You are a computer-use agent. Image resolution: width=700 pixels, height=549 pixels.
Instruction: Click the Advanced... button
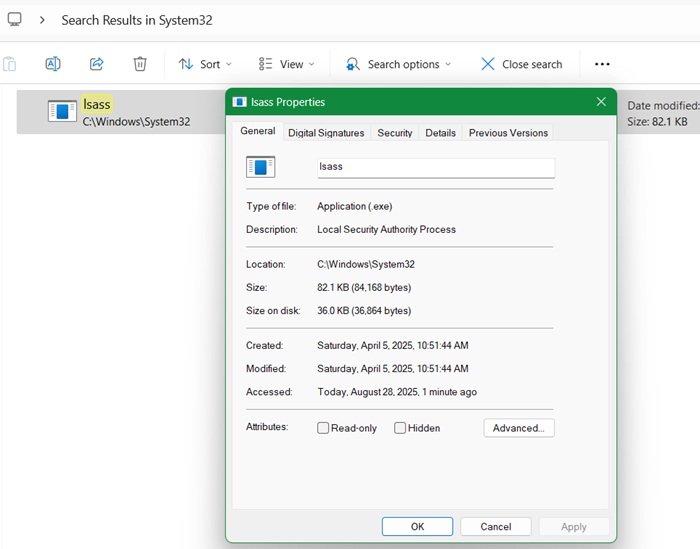[x=519, y=428]
